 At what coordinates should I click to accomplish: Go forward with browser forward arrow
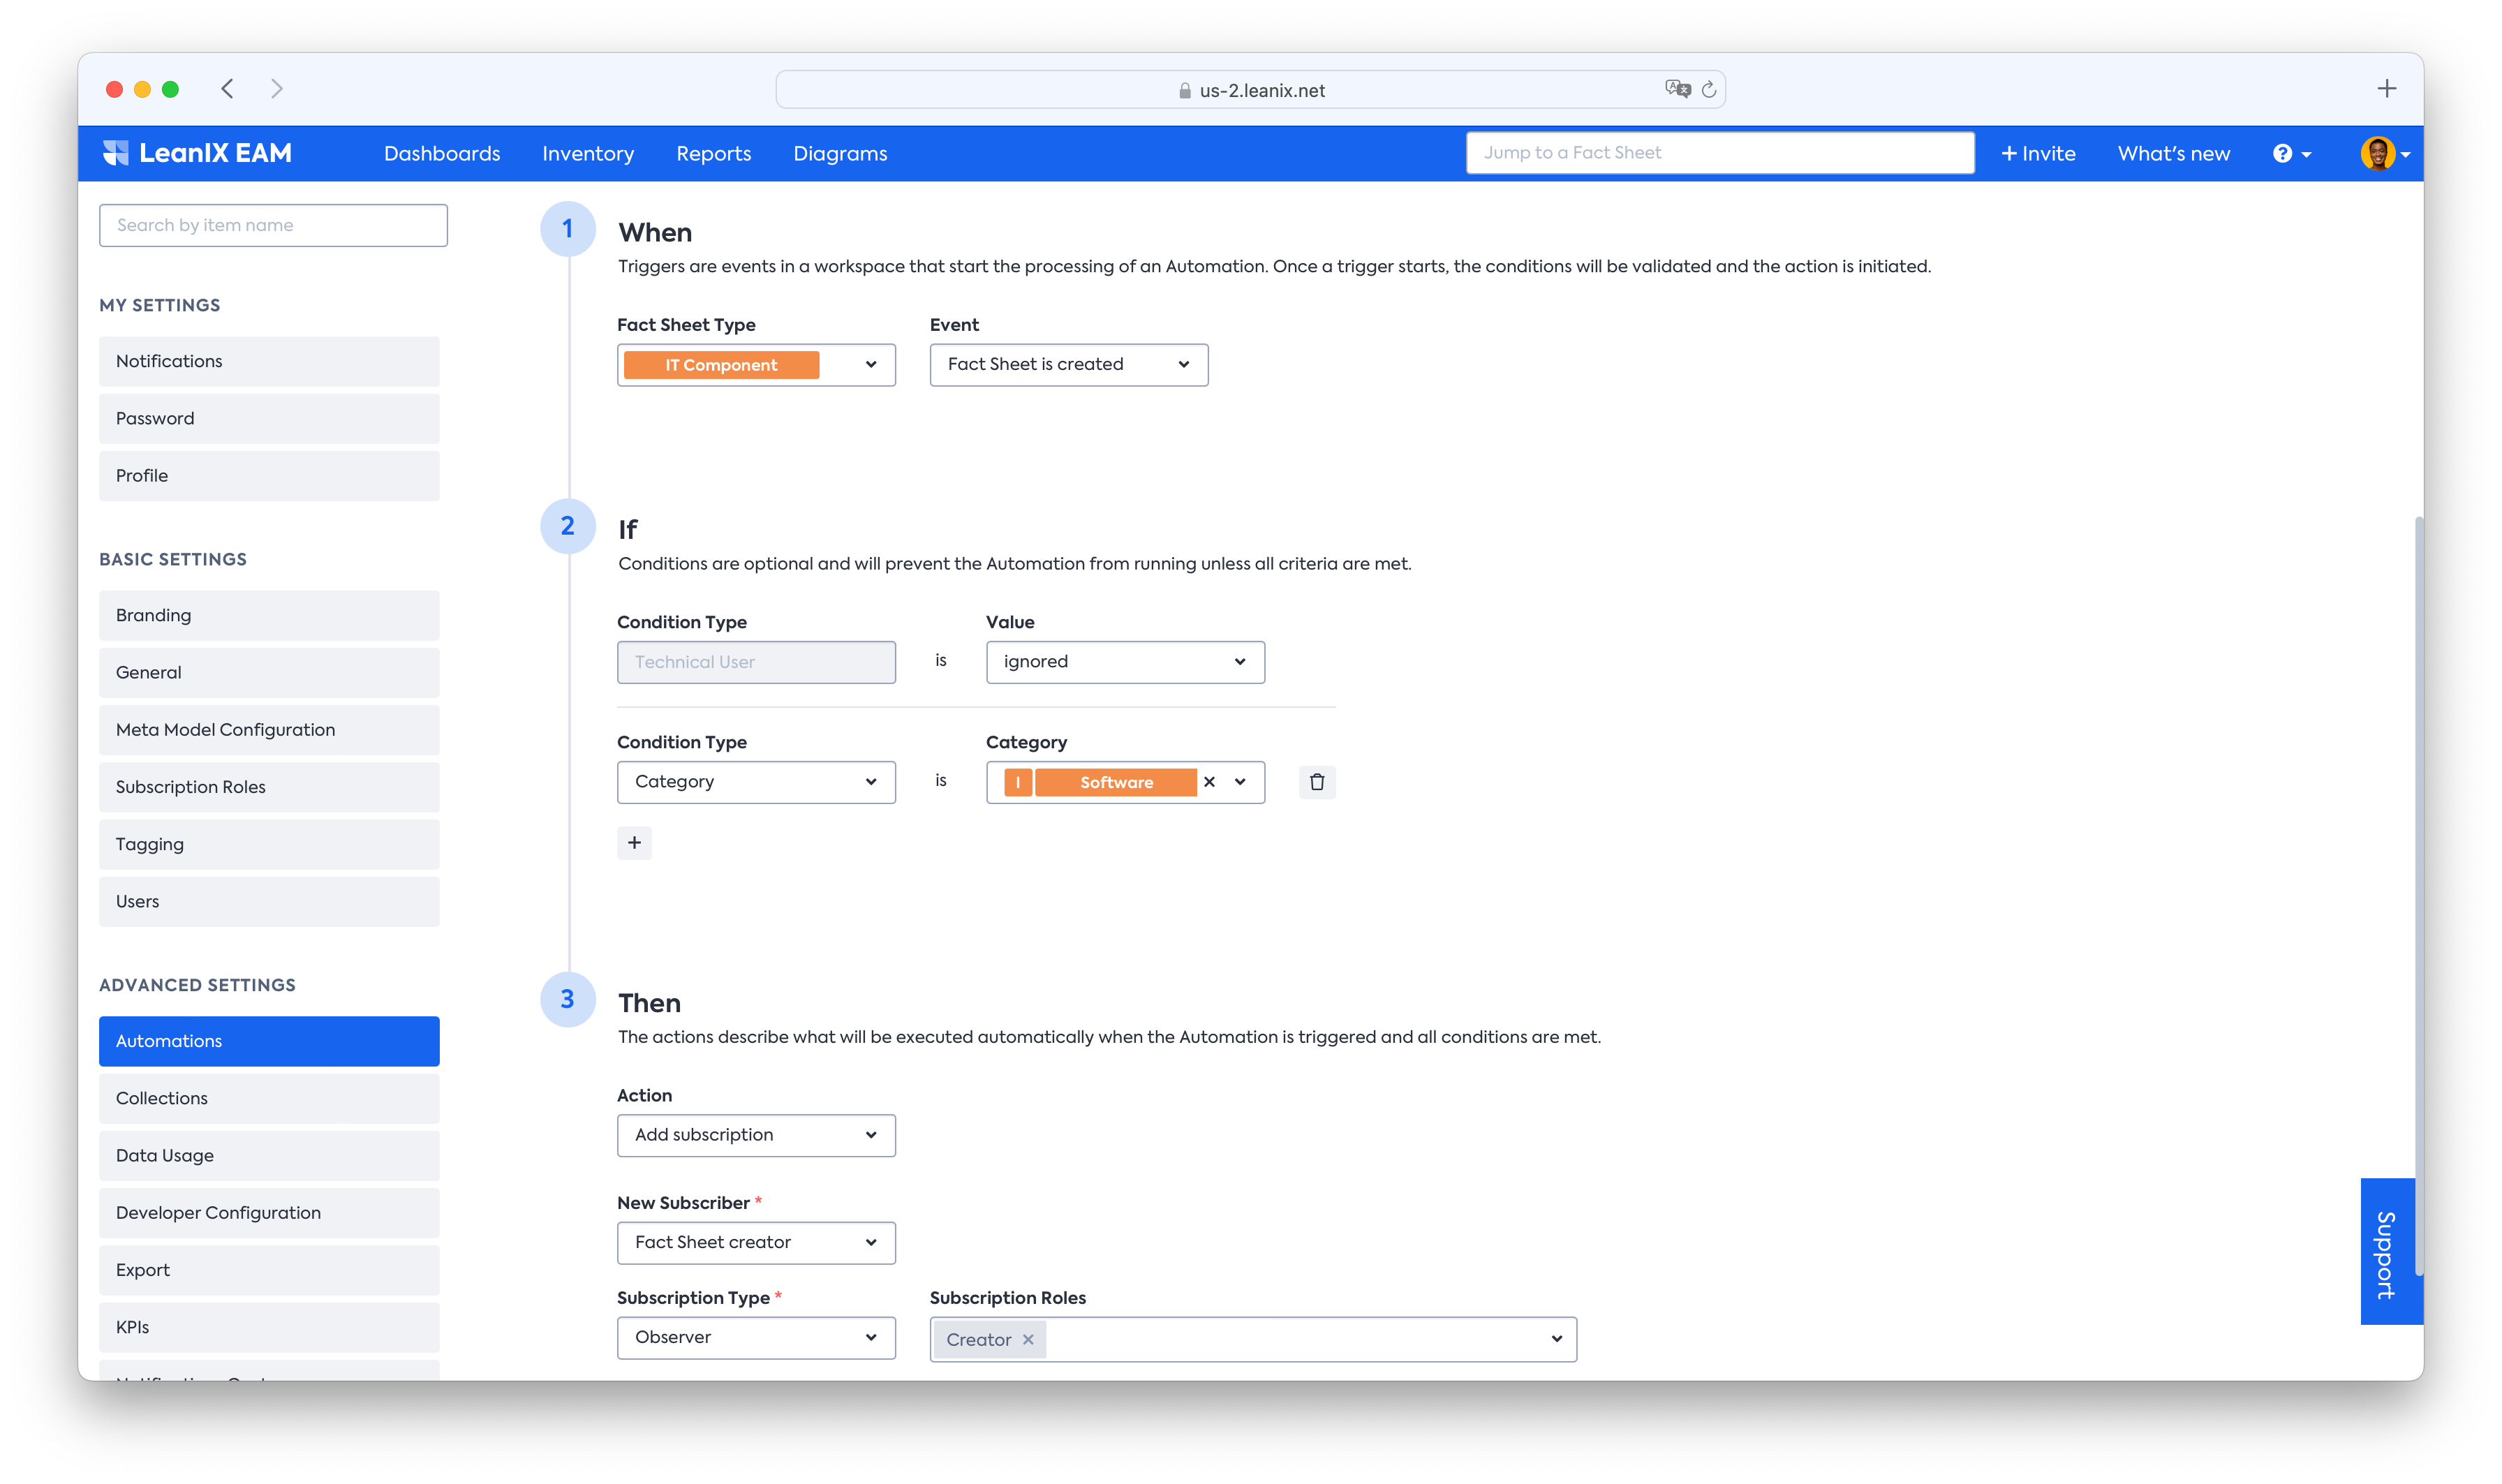(277, 89)
